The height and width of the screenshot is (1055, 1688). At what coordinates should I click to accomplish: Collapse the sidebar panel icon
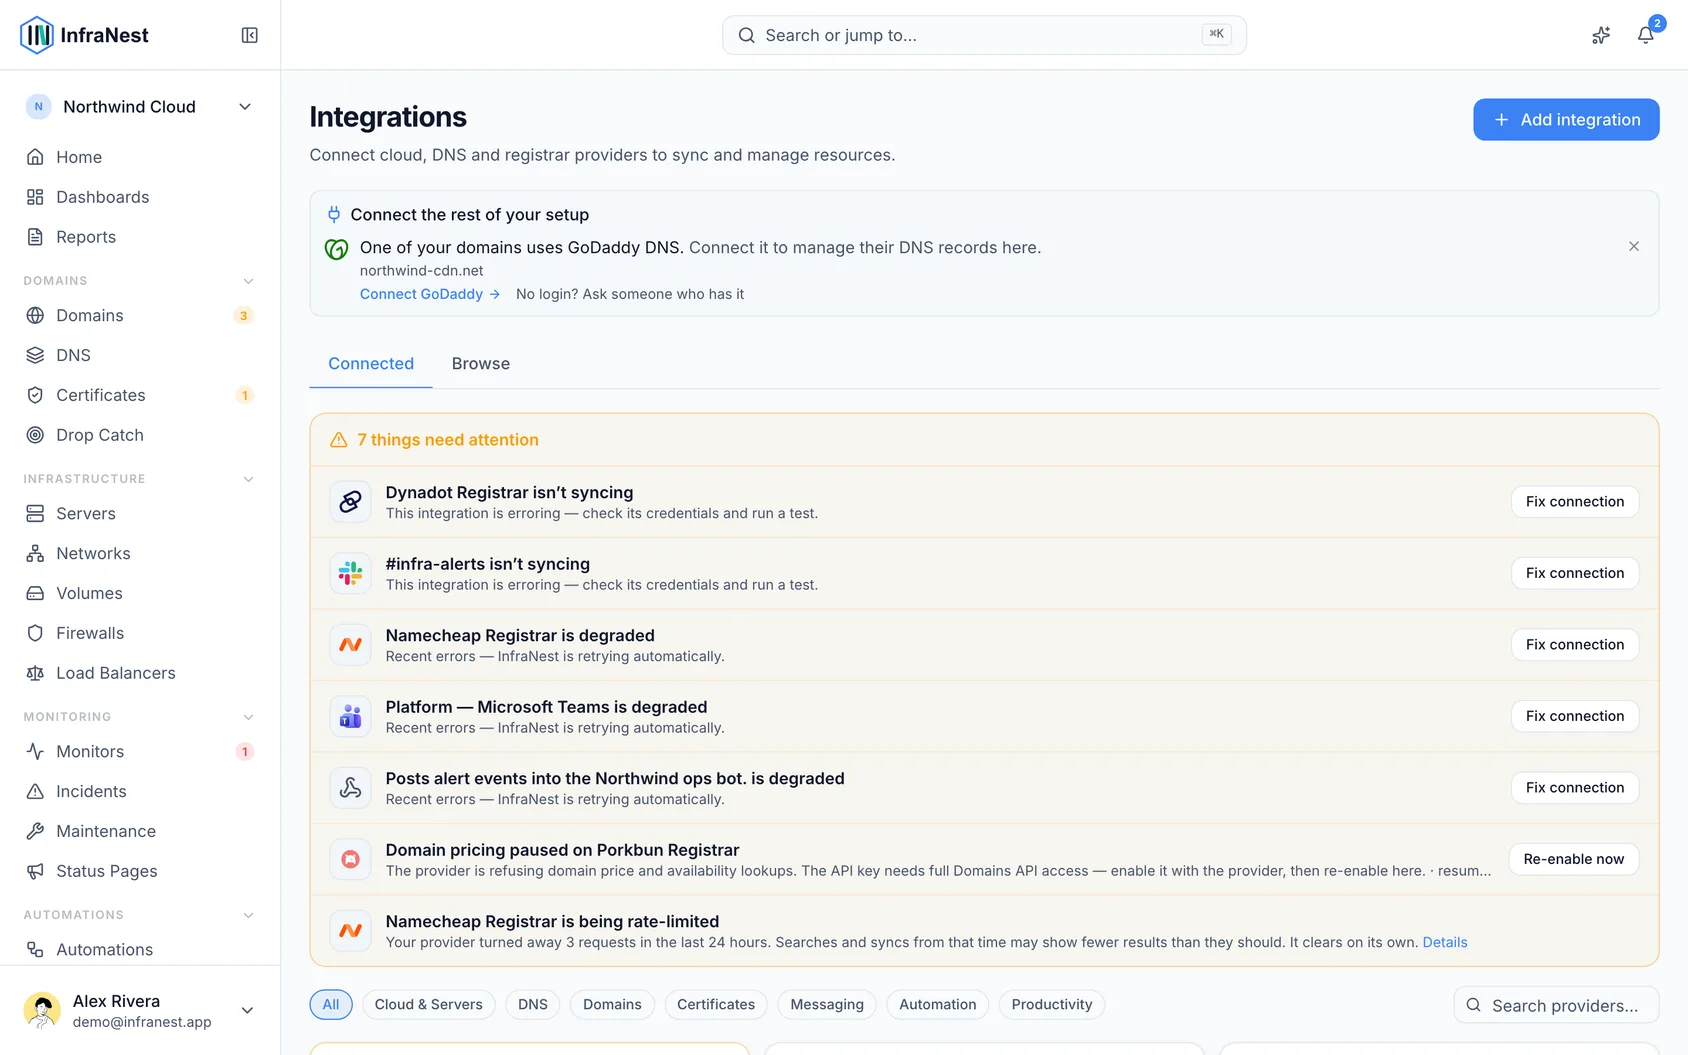pos(250,35)
